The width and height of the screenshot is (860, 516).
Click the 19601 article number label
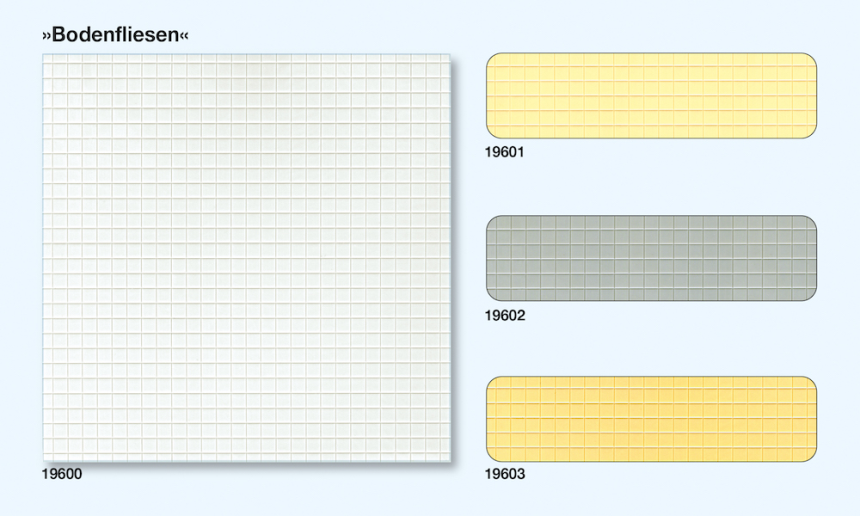(504, 153)
